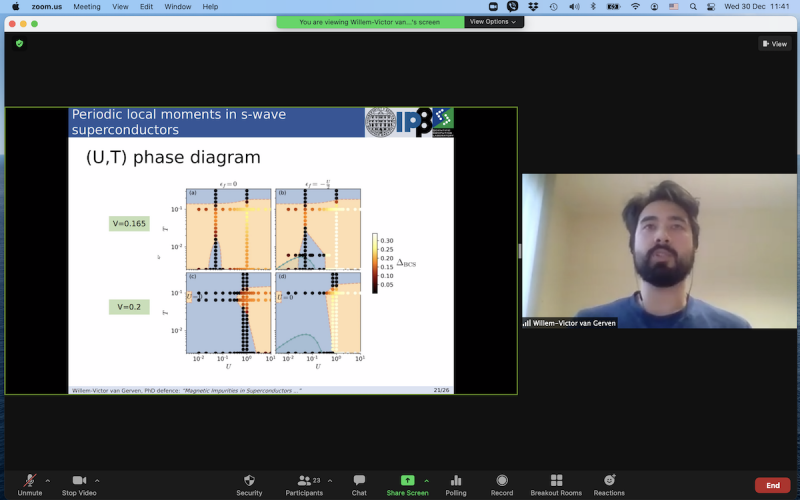The height and width of the screenshot is (500, 800).
Task: Click the red End button
Action: [772, 485]
